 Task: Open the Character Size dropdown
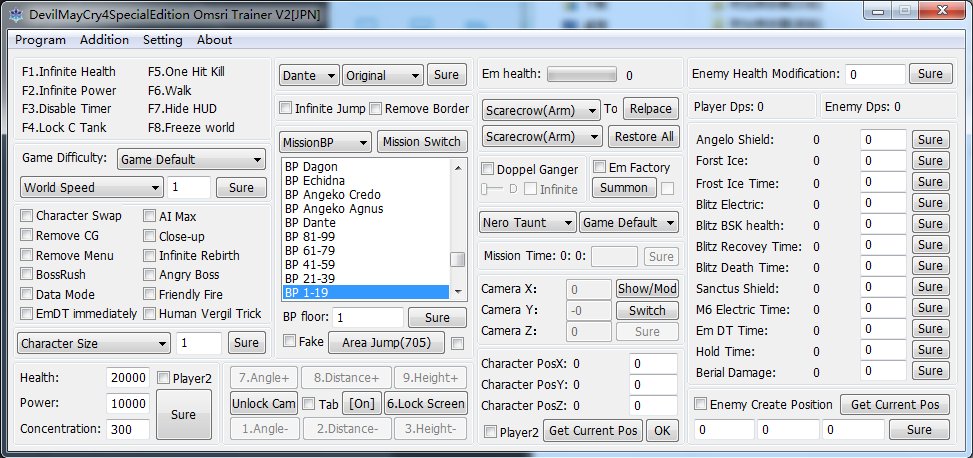pyautogui.click(x=95, y=343)
